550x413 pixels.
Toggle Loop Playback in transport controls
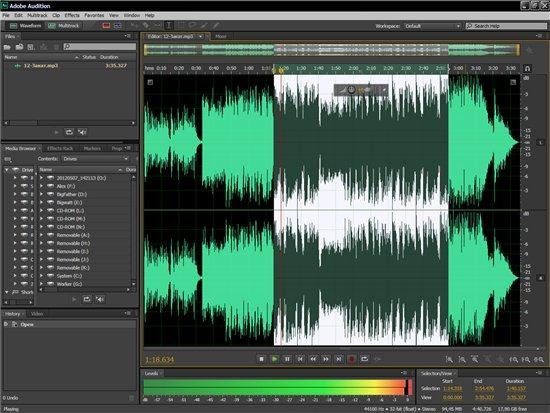[364, 359]
